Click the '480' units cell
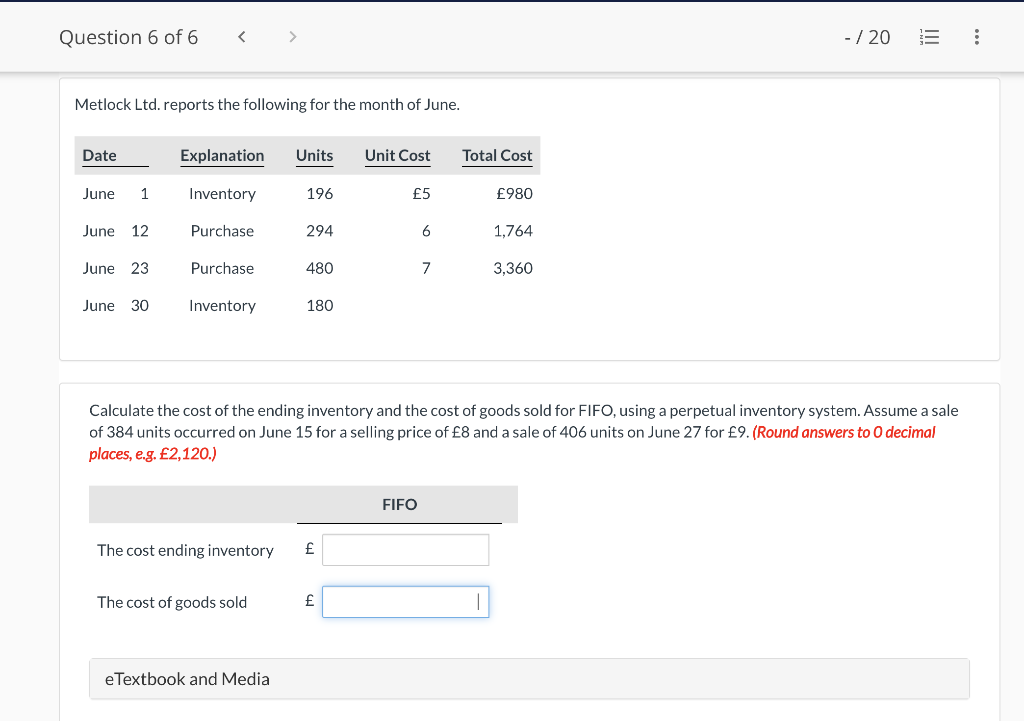Image resolution: width=1024 pixels, height=721 pixels. [319, 268]
